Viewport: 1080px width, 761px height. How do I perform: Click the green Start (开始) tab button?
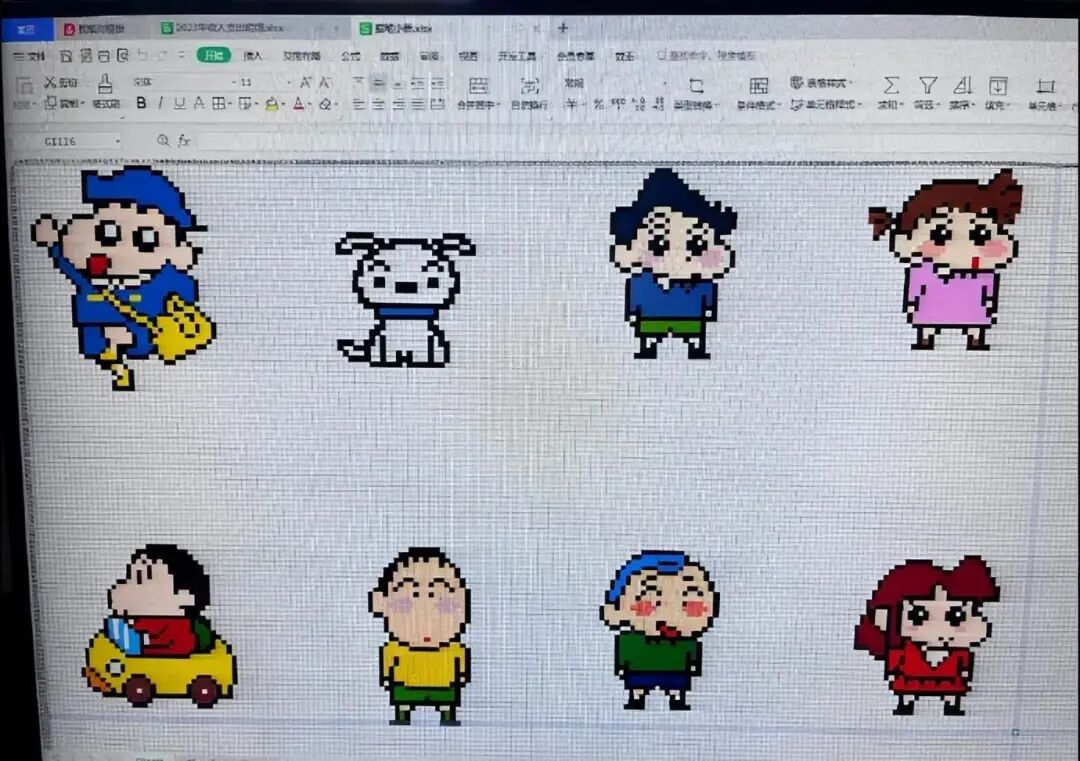[x=214, y=55]
